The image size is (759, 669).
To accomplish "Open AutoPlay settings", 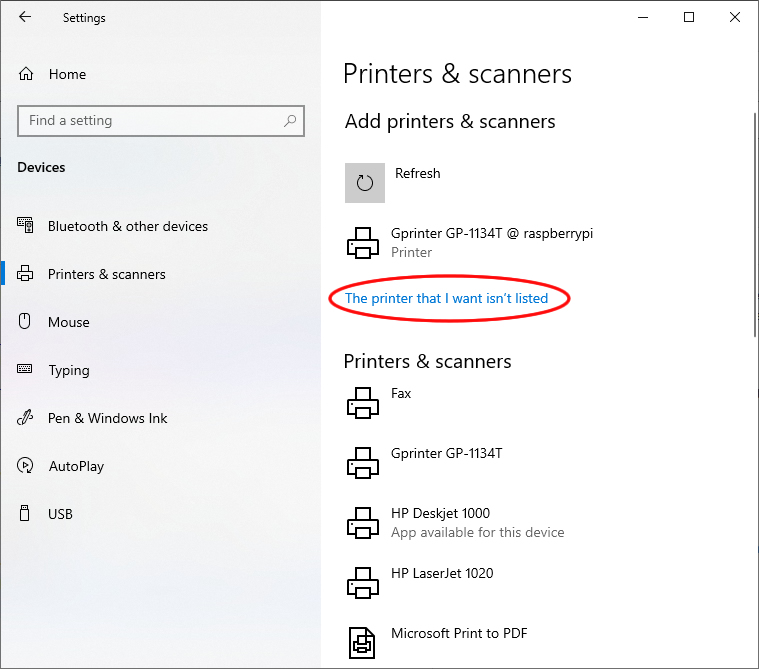I will pos(76,466).
